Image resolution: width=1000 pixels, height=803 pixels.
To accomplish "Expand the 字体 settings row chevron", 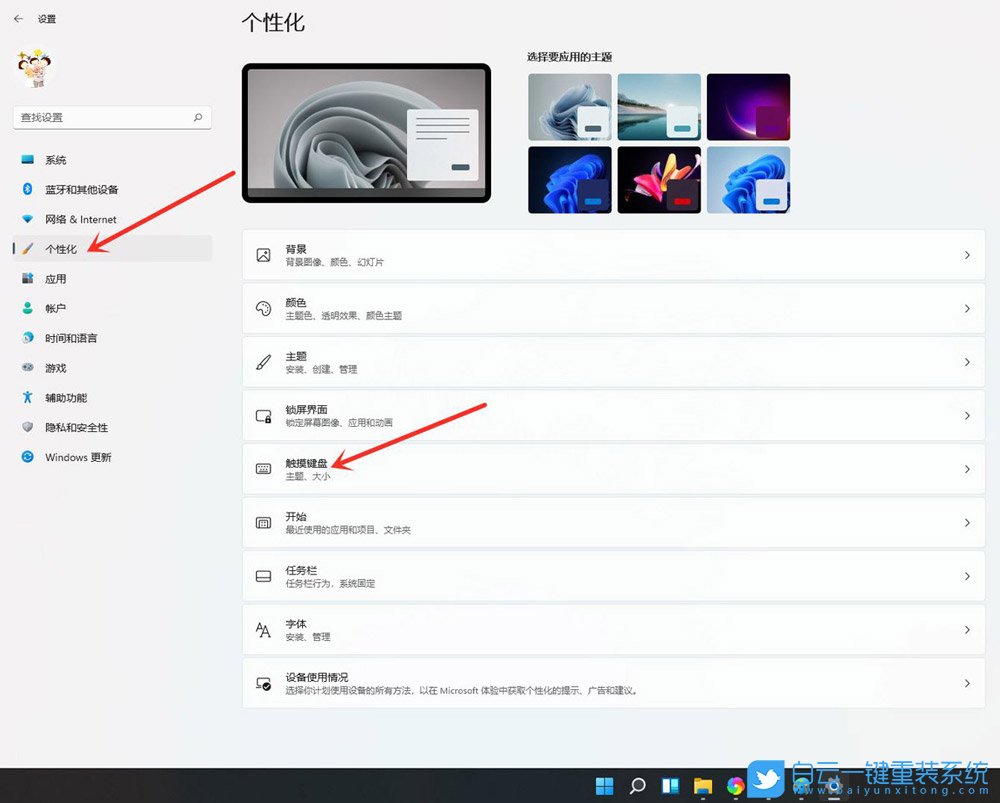I will pos(968,629).
